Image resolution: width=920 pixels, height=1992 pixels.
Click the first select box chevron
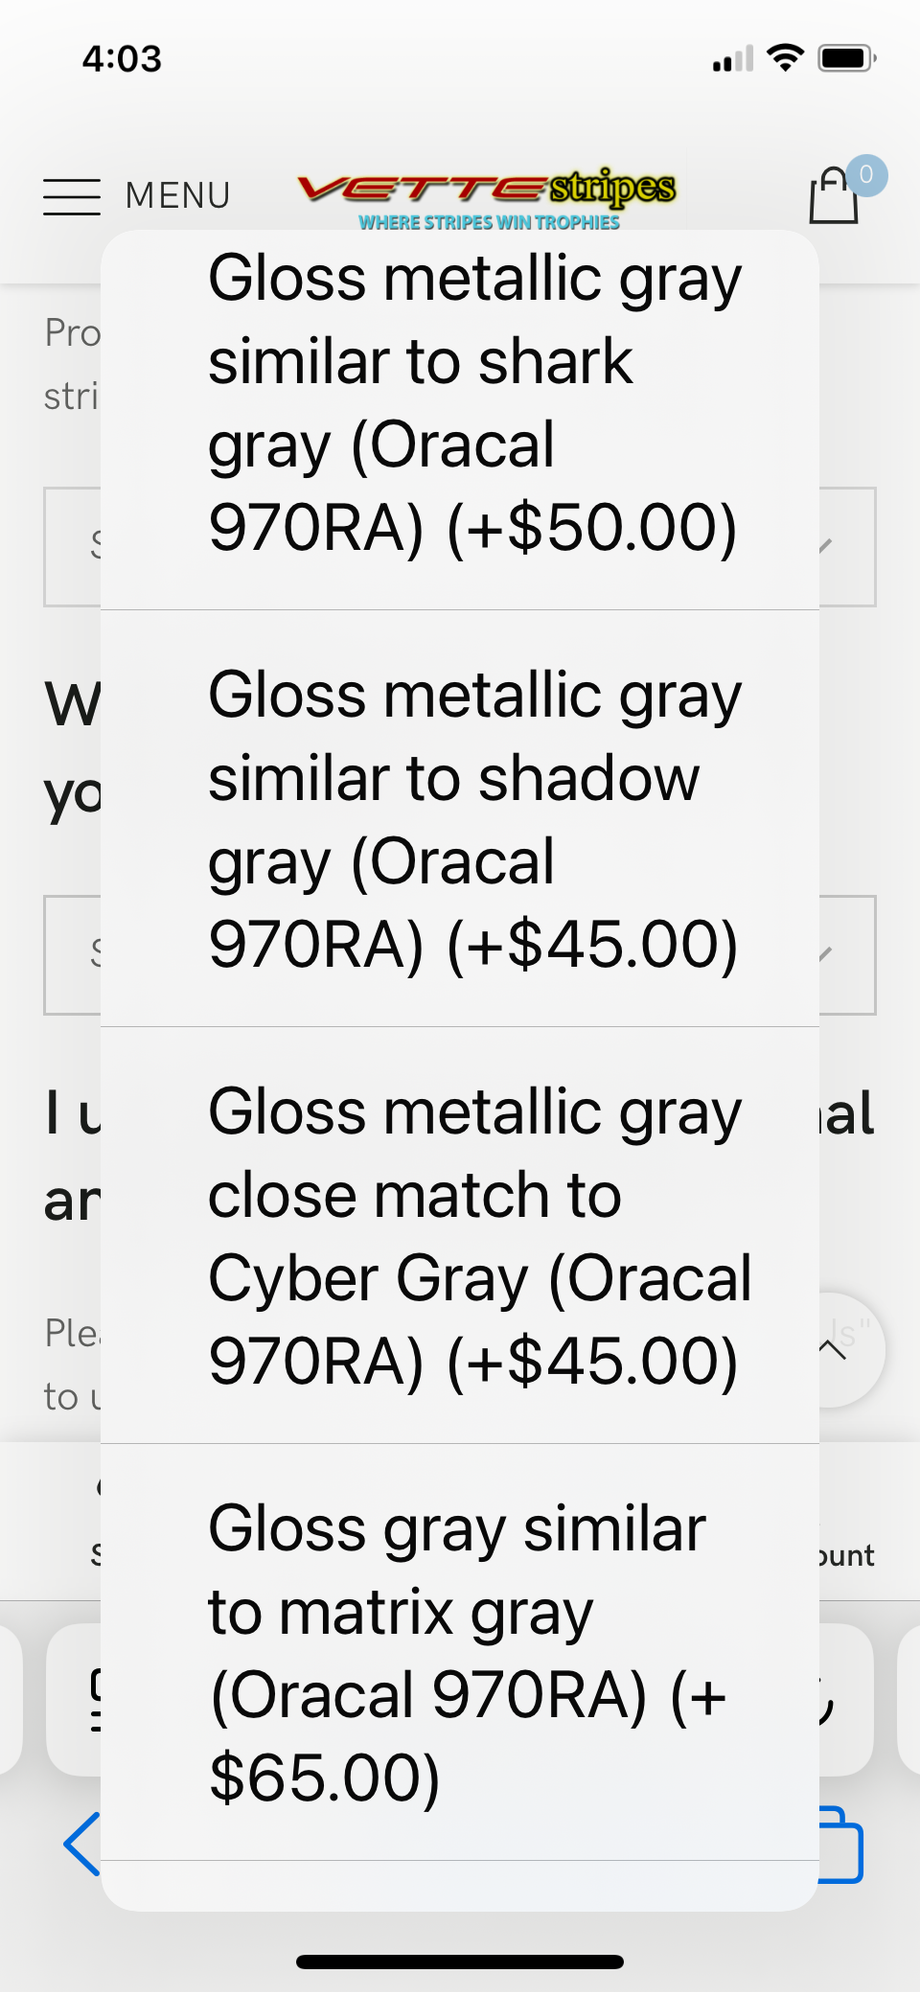826,546
